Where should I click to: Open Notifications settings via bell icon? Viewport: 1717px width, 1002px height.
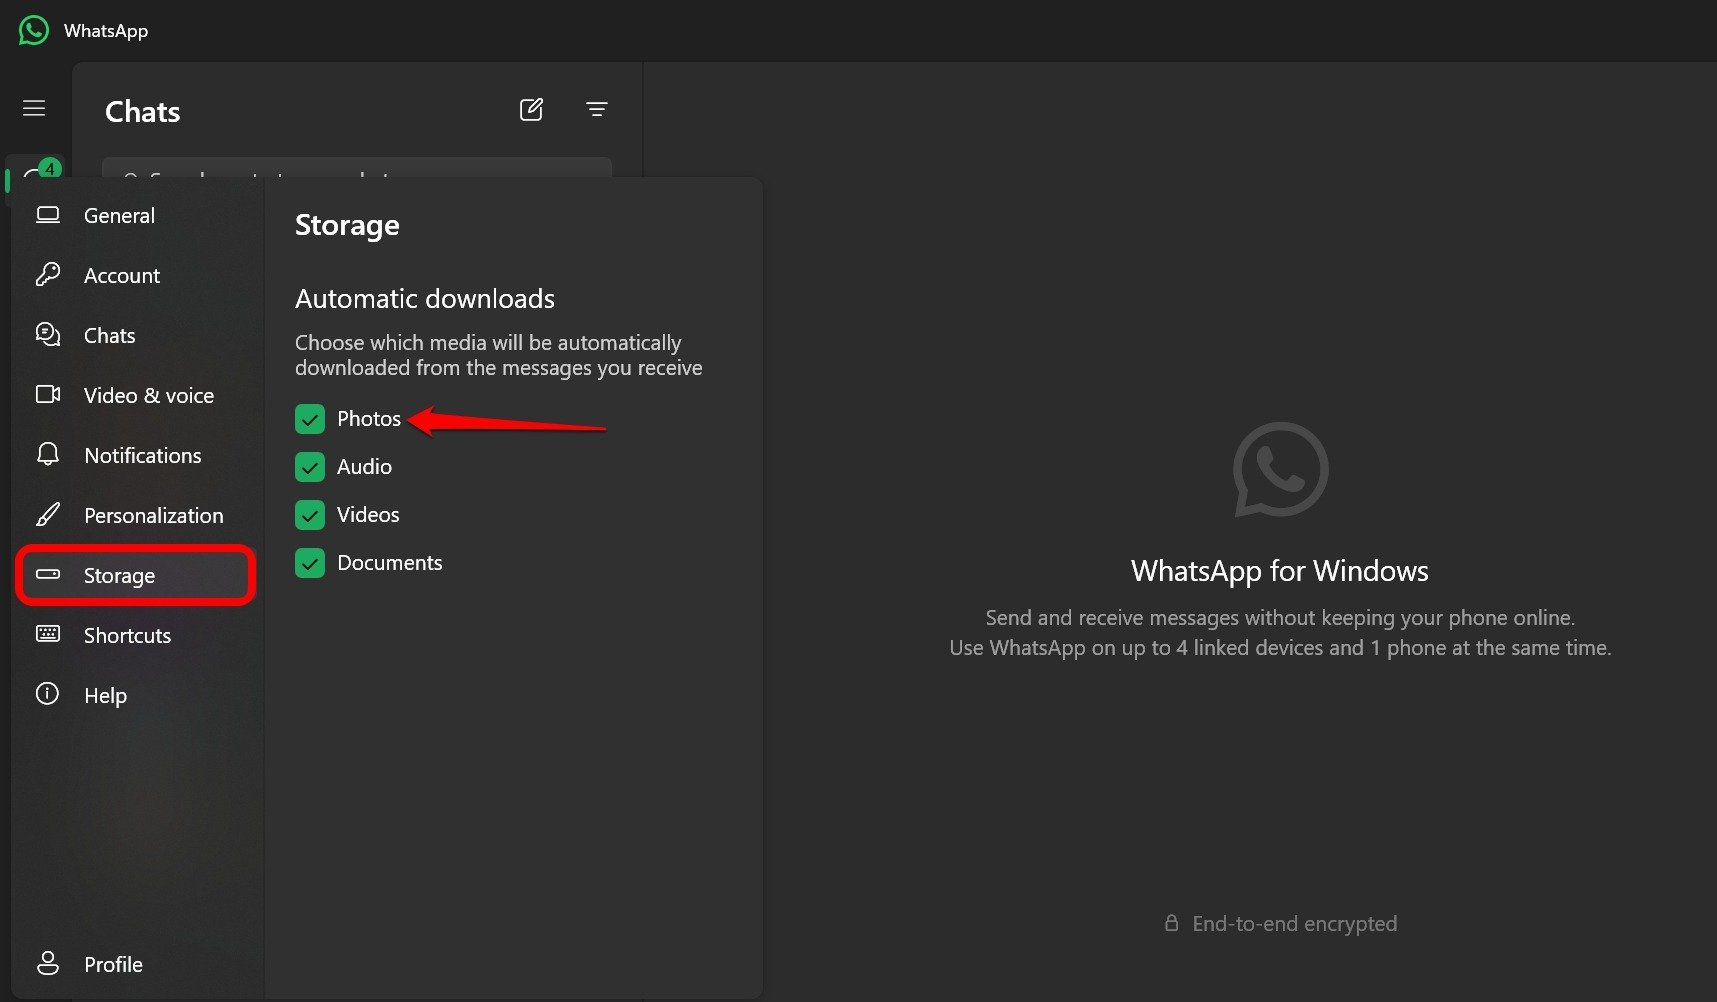(48, 455)
